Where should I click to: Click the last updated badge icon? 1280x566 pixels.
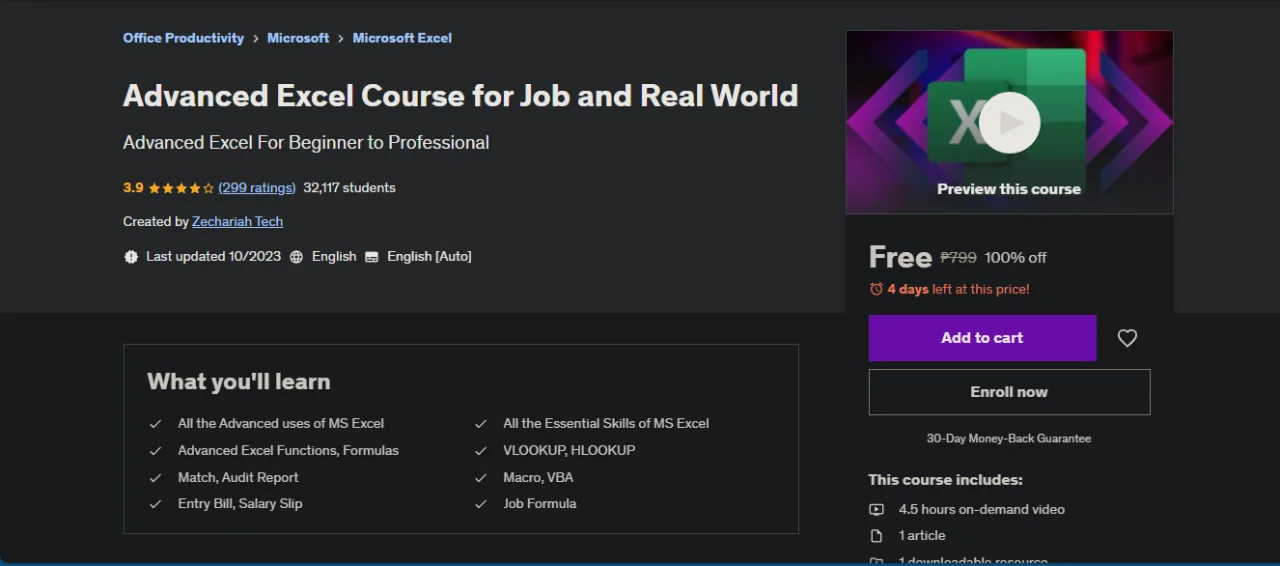point(131,257)
